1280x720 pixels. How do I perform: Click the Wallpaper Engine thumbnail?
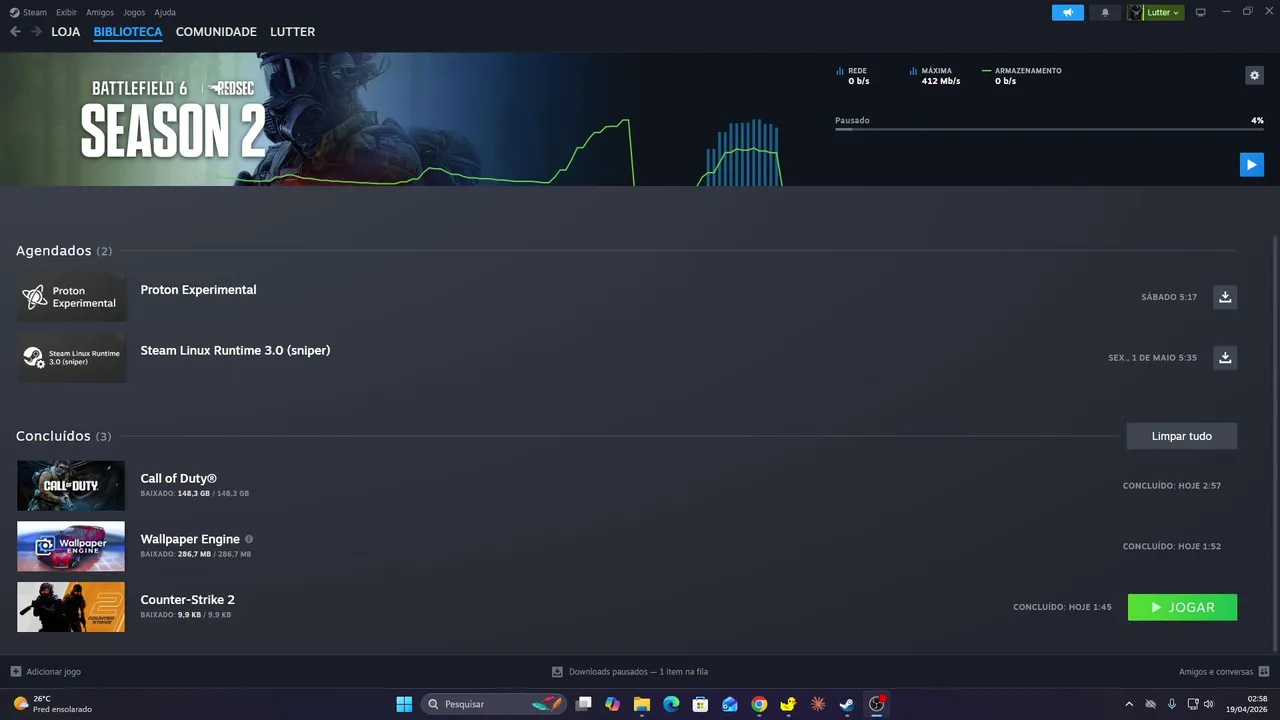[71, 546]
